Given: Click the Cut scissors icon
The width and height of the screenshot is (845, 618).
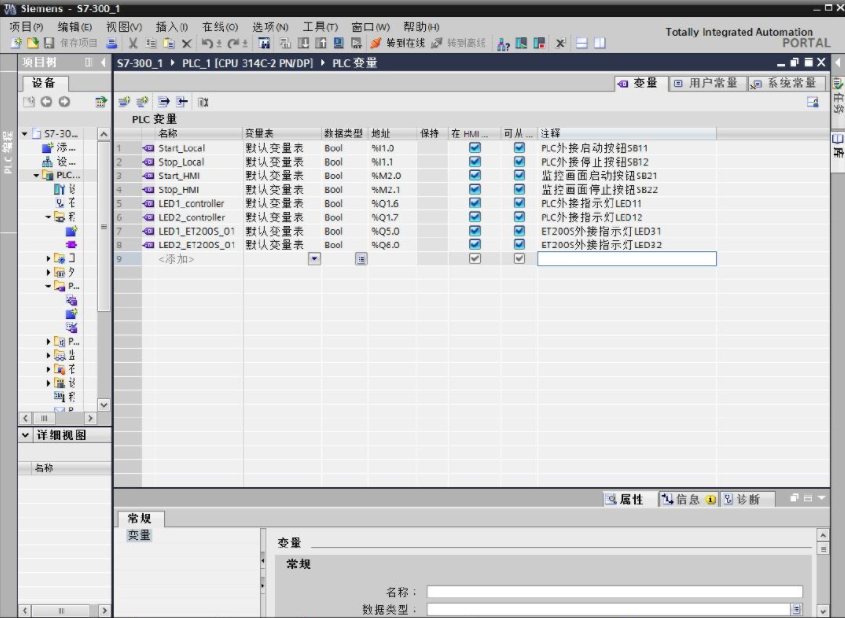Looking at the screenshot, I should pos(133,43).
